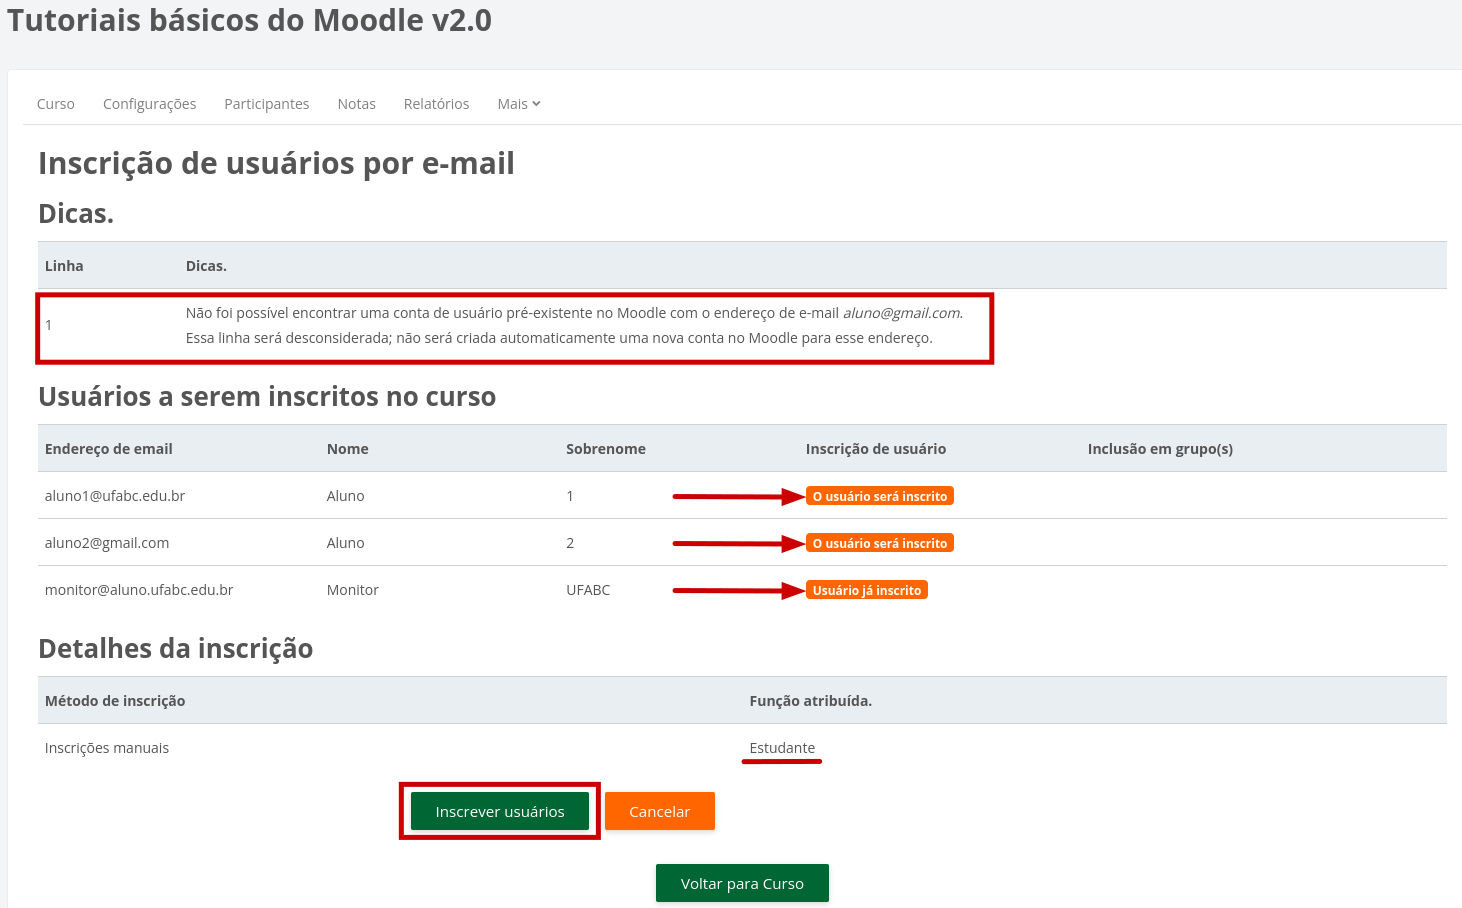Viewport: 1462px width, 908px height.
Task: Click the page heading 'Inscrição de usuários por e-mail'
Action: tap(276, 162)
